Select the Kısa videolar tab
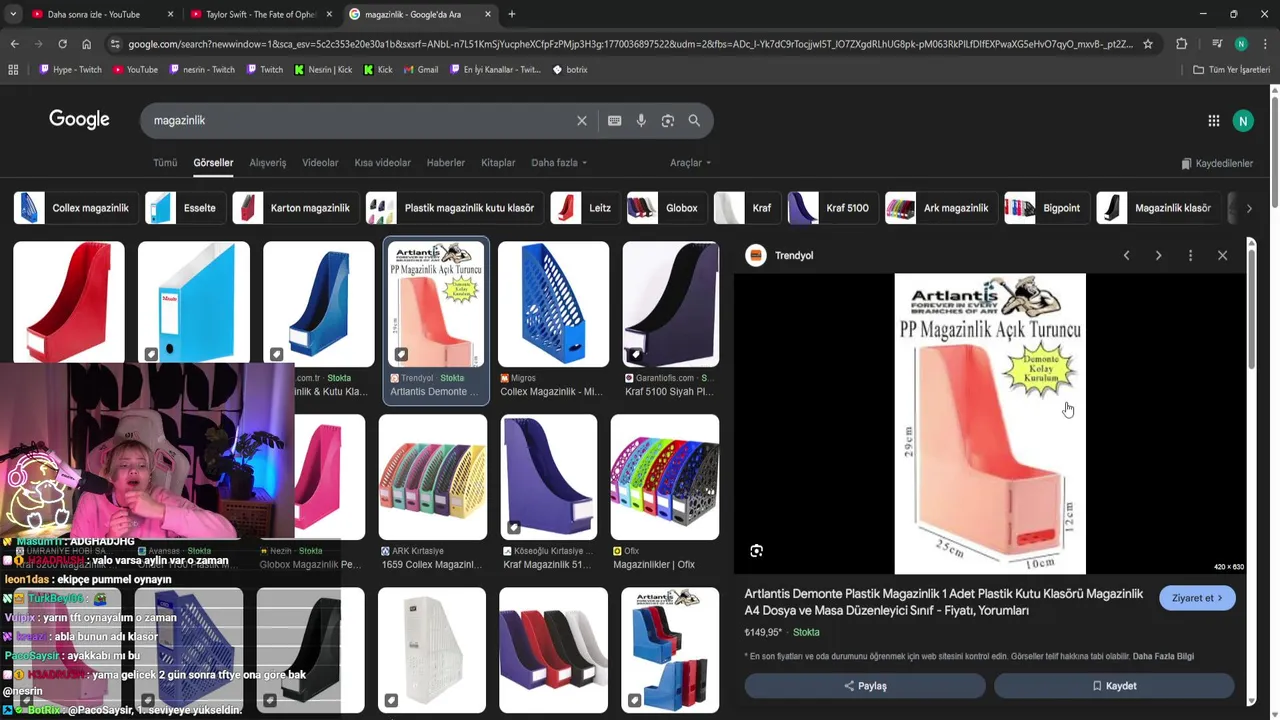The height and width of the screenshot is (720, 1280). tap(382, 163)
